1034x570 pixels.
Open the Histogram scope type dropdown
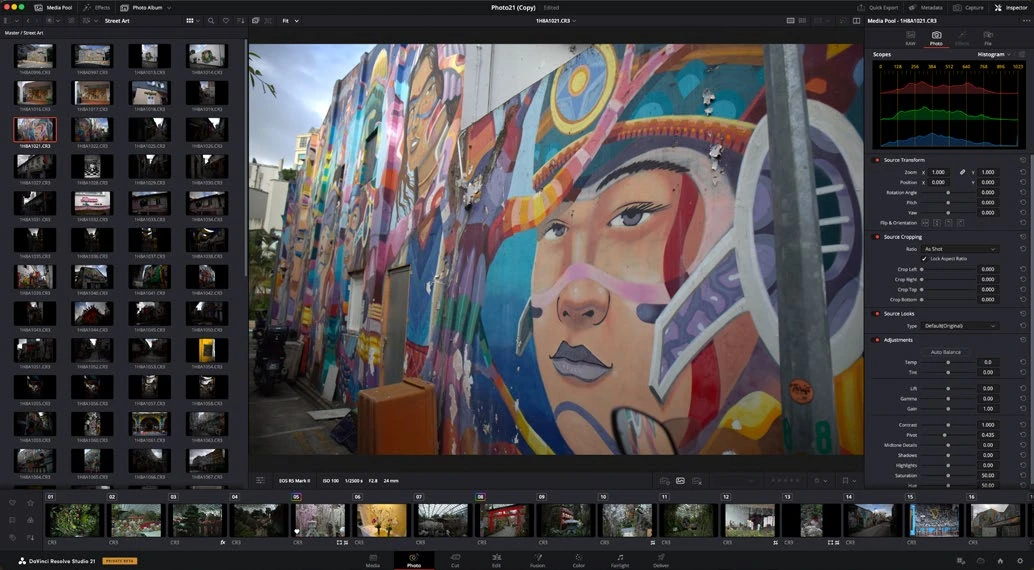click(994, 54)
